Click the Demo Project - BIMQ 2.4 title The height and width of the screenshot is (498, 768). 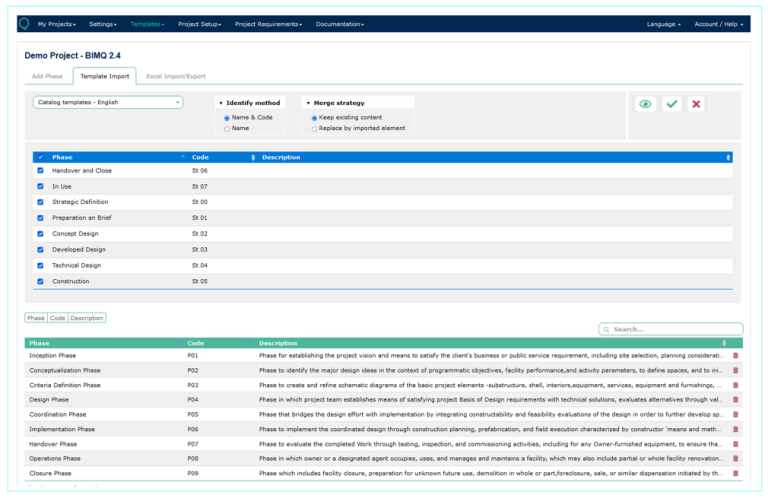coord(72,55)
